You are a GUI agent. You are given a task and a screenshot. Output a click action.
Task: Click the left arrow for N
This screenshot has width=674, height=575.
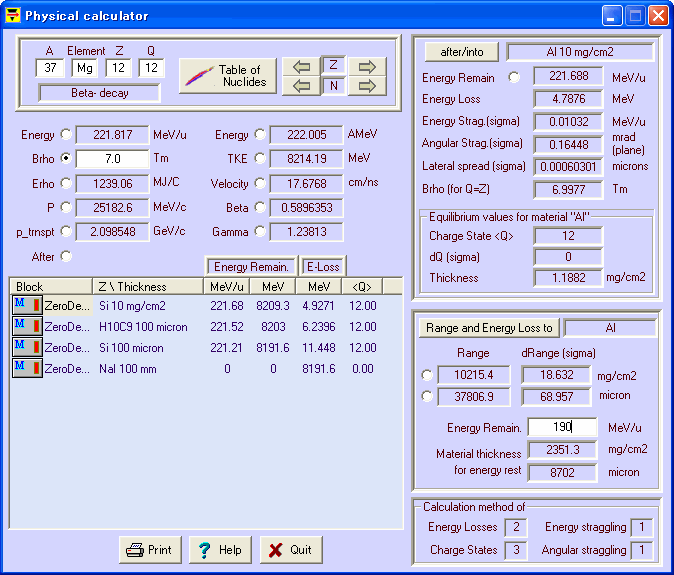[301, 86]
